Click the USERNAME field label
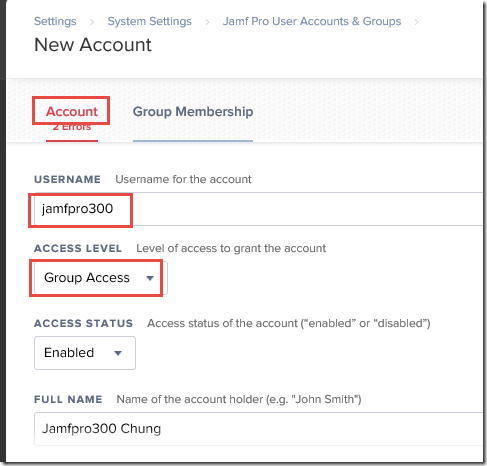The width and height of the screenshot is (487, 466). [67, 179]
